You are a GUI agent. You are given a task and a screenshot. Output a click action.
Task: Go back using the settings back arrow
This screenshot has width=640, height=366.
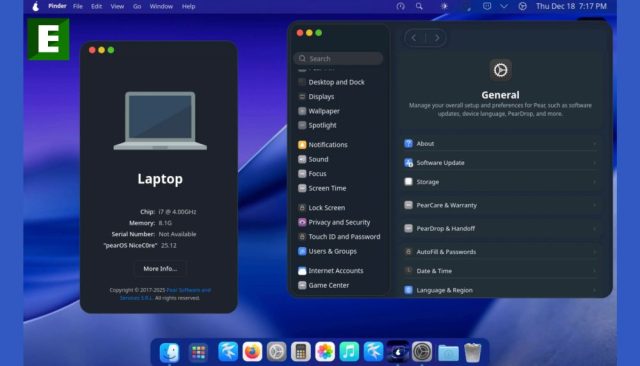414,38
